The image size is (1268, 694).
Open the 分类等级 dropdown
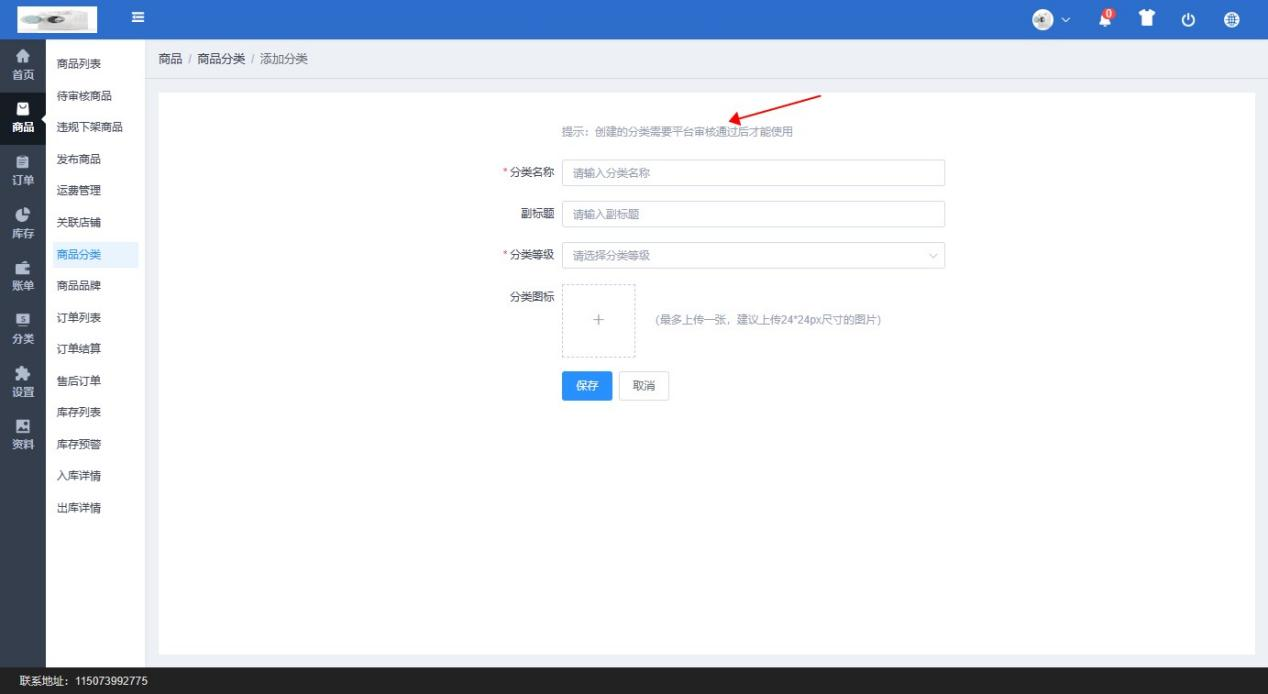753,255
